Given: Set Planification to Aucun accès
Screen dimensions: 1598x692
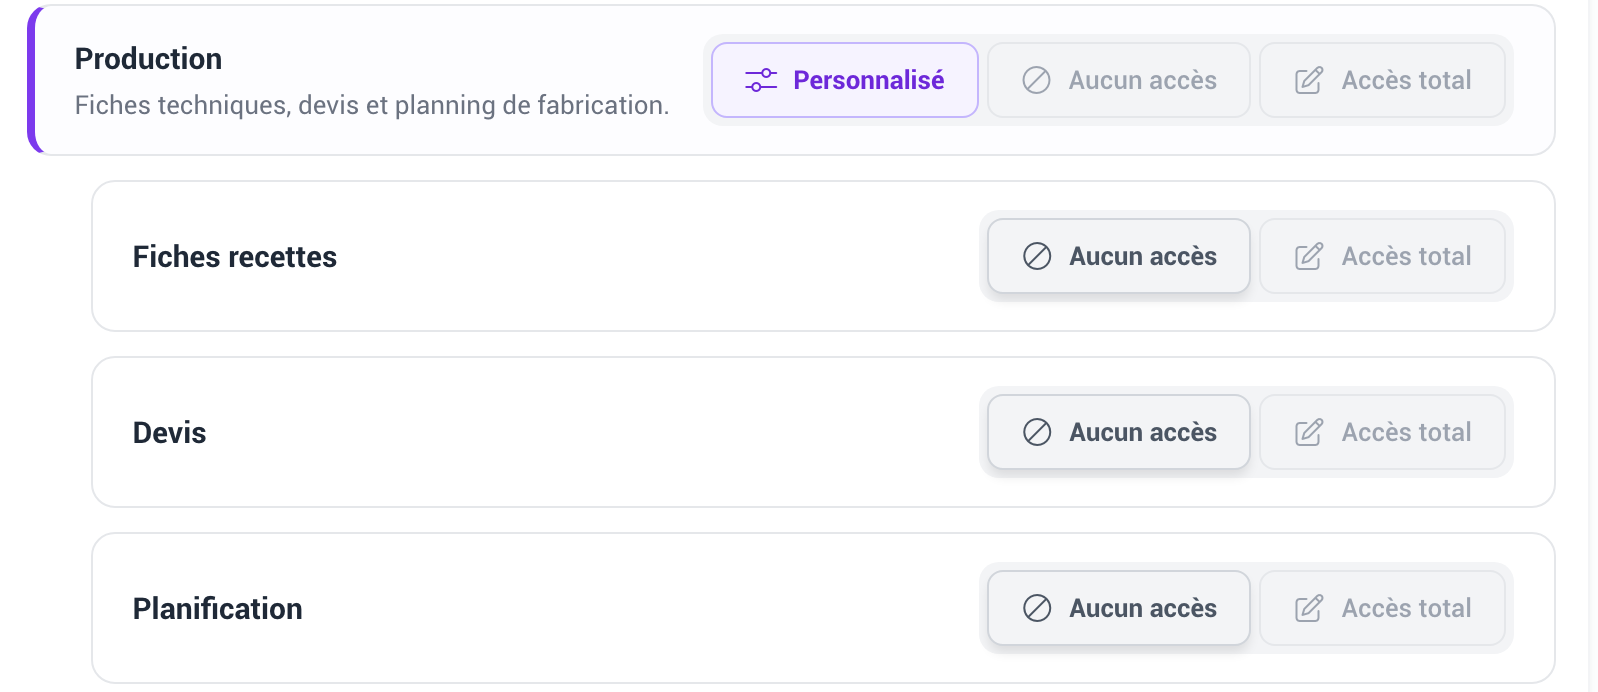Looking at the screenshot, I should coord(1119,608).
